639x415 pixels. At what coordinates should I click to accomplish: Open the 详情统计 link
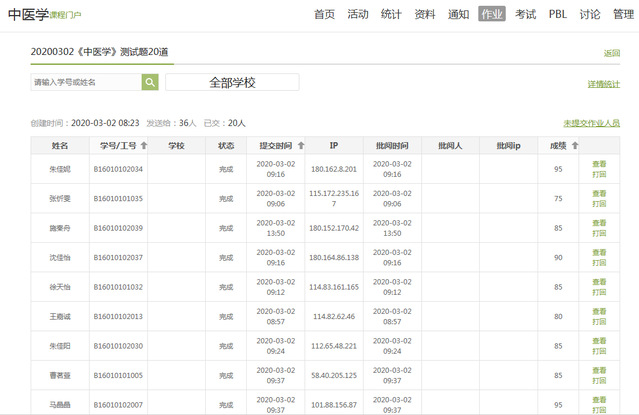[603, 84]
